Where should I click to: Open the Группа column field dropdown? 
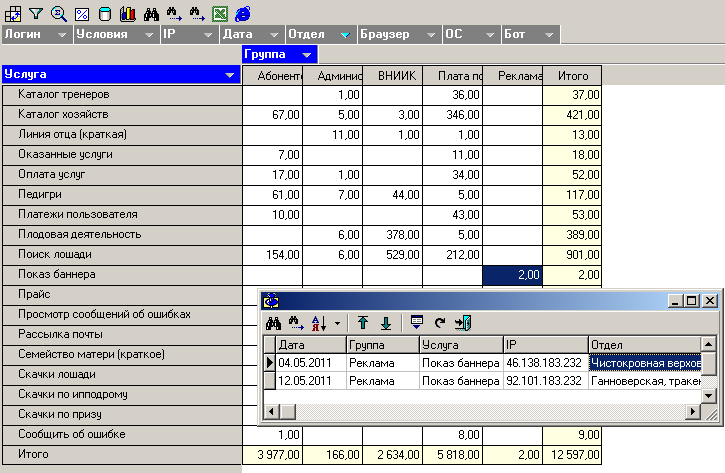[308, 54]
